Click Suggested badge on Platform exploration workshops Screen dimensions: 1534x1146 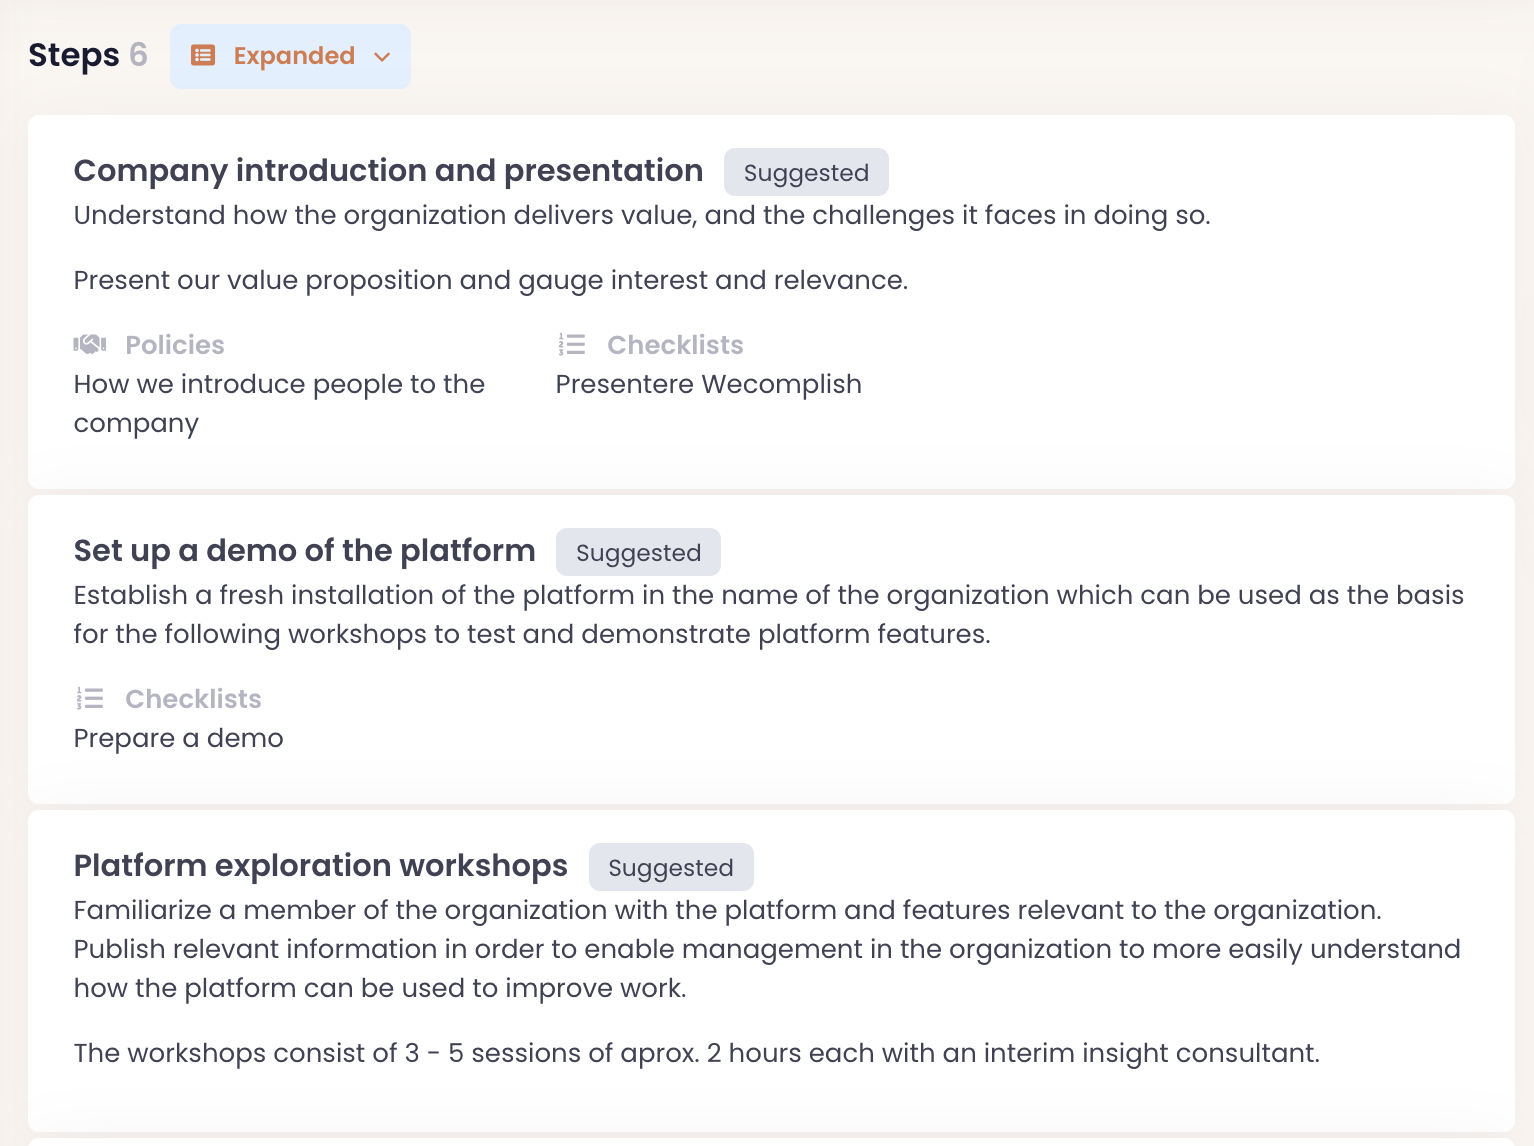[670, 868]
